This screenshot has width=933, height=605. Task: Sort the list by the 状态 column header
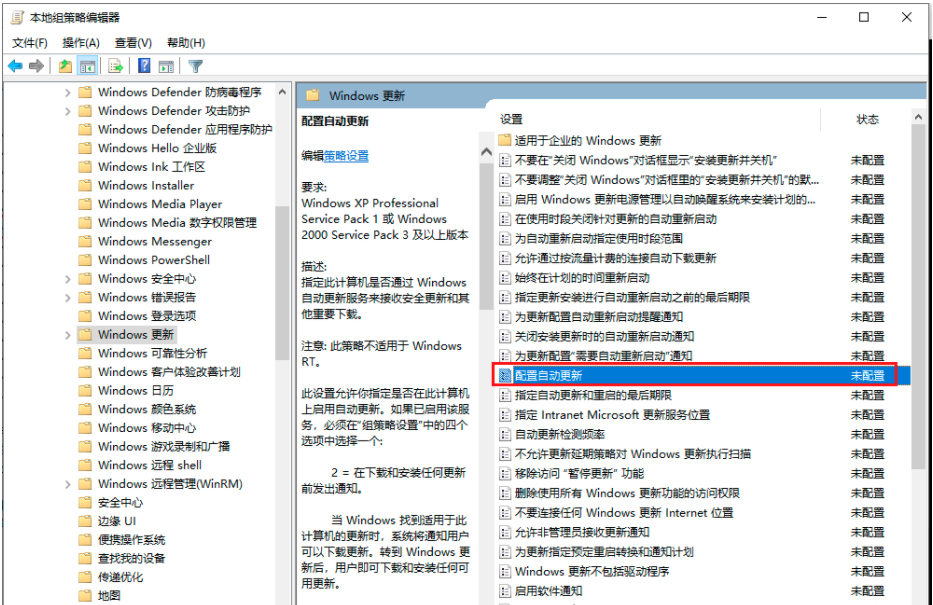click(x=867, y=119)
